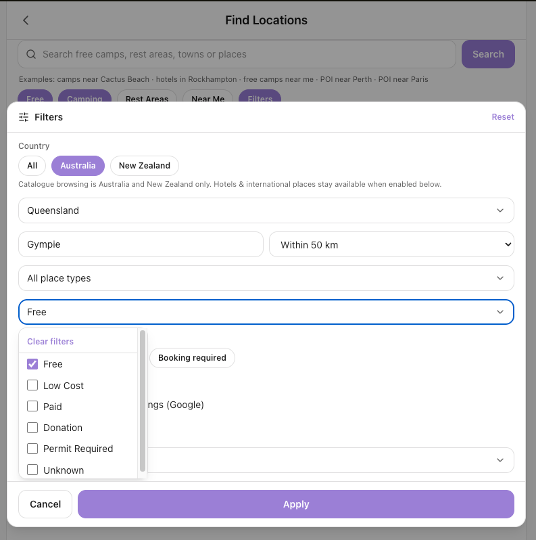This screenshot has height=540, width=536.
Task: Click the Near Me quick filter chip
Action: (208, 97)
